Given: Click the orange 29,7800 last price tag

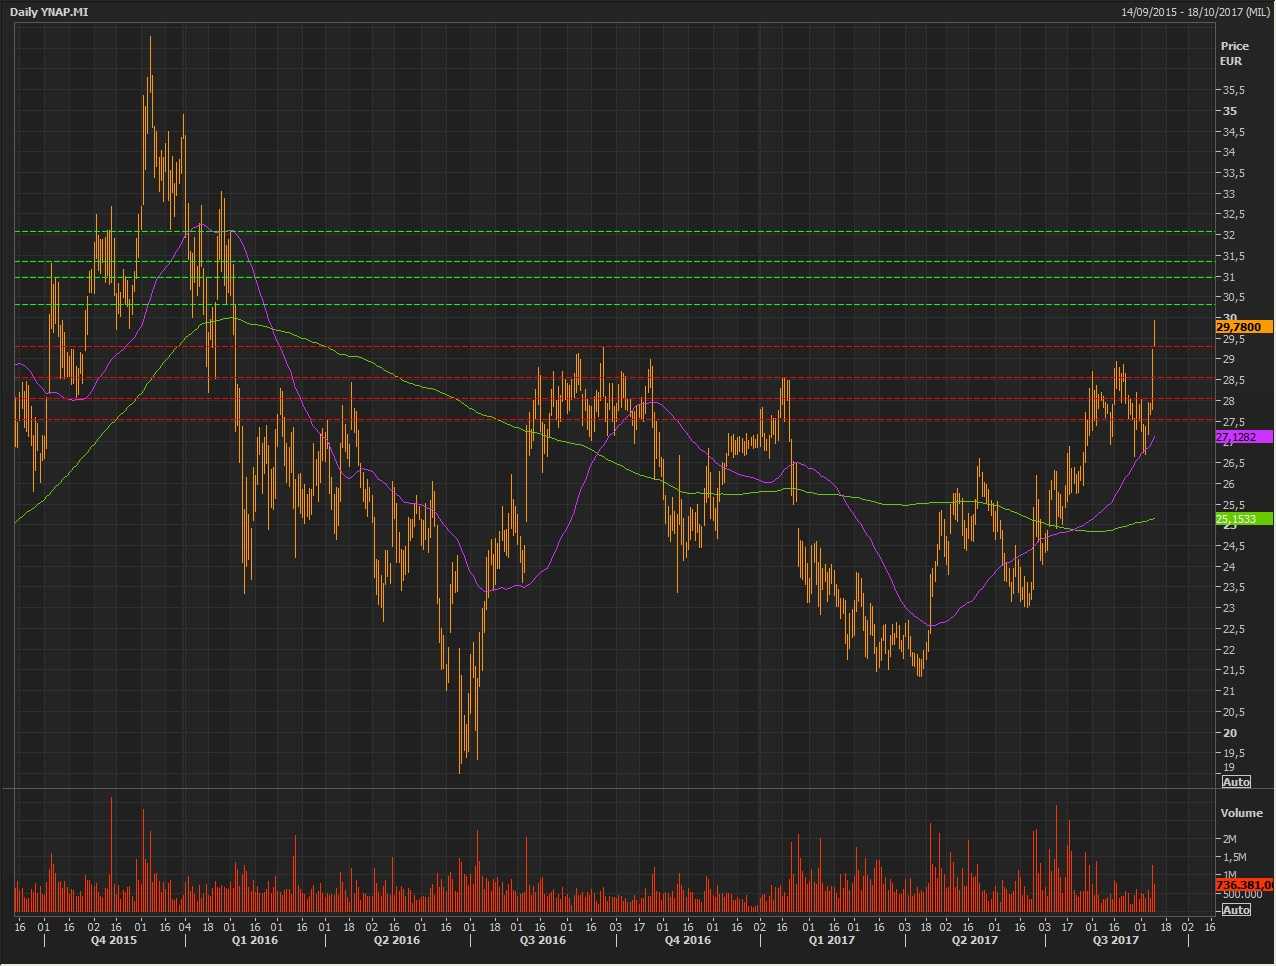Looking at the screenshot, I should point(1243,327).
